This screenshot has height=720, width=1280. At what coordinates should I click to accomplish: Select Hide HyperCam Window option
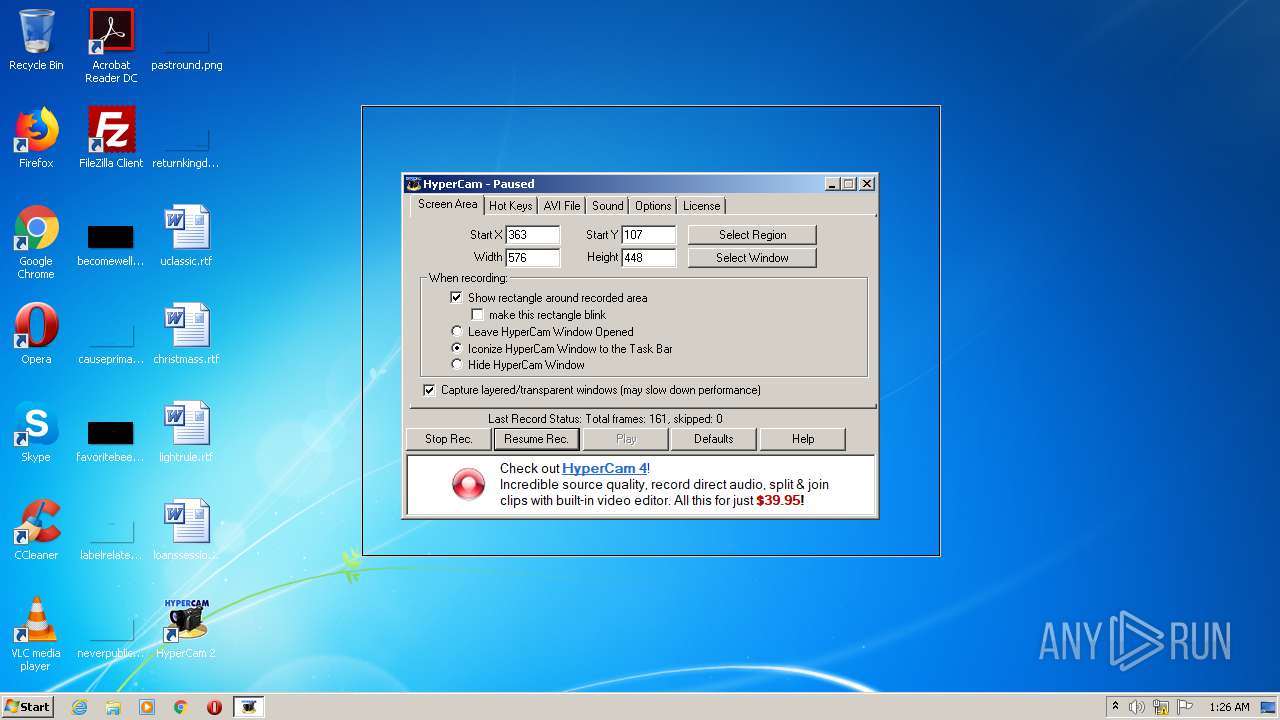pos(457,365)
